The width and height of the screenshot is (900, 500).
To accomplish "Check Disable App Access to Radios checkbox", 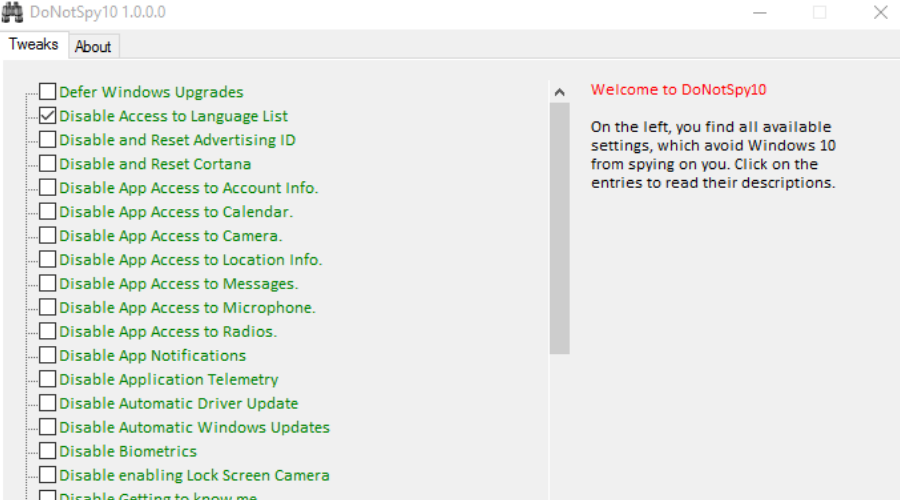I will point(48,331).
